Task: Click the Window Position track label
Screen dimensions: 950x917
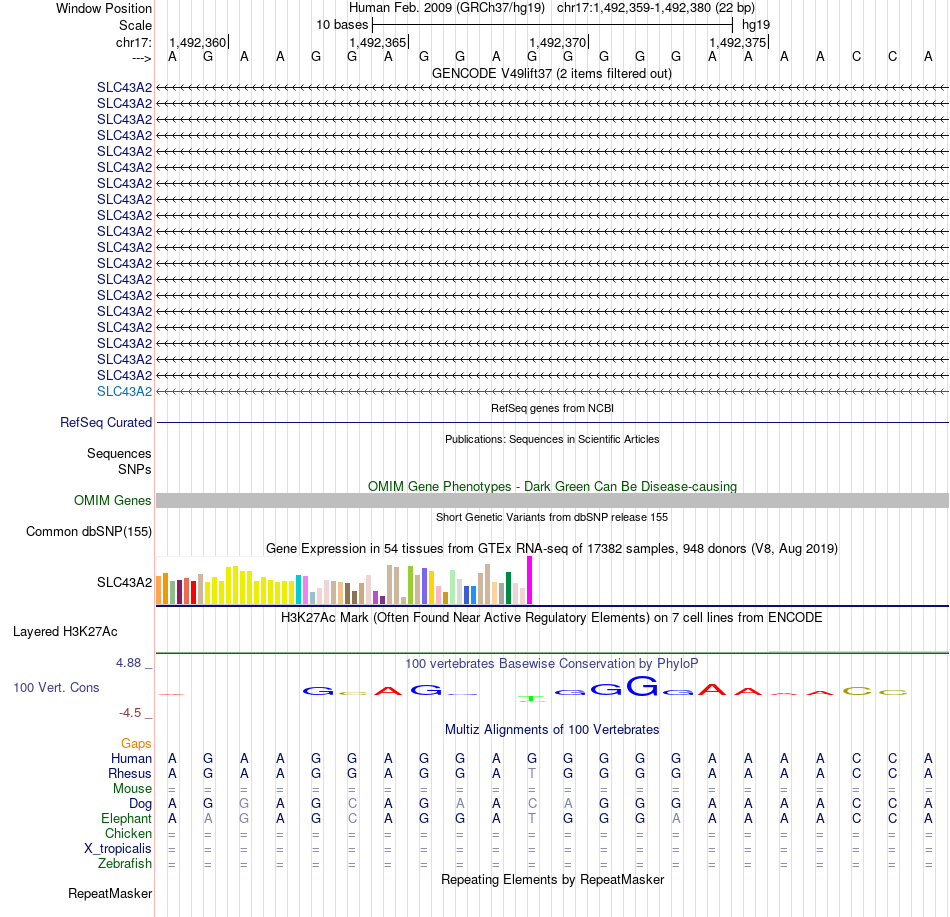Action: [x=104, y=8]
